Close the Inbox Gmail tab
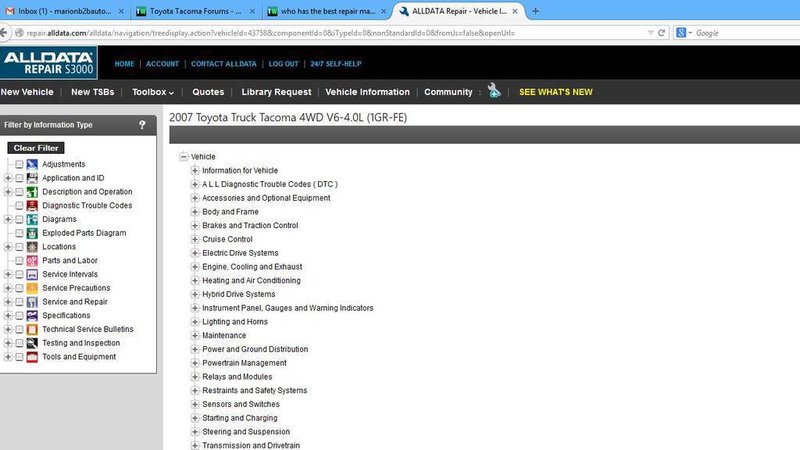Screen dimensions: 800x450 click(x=121, y=11)
